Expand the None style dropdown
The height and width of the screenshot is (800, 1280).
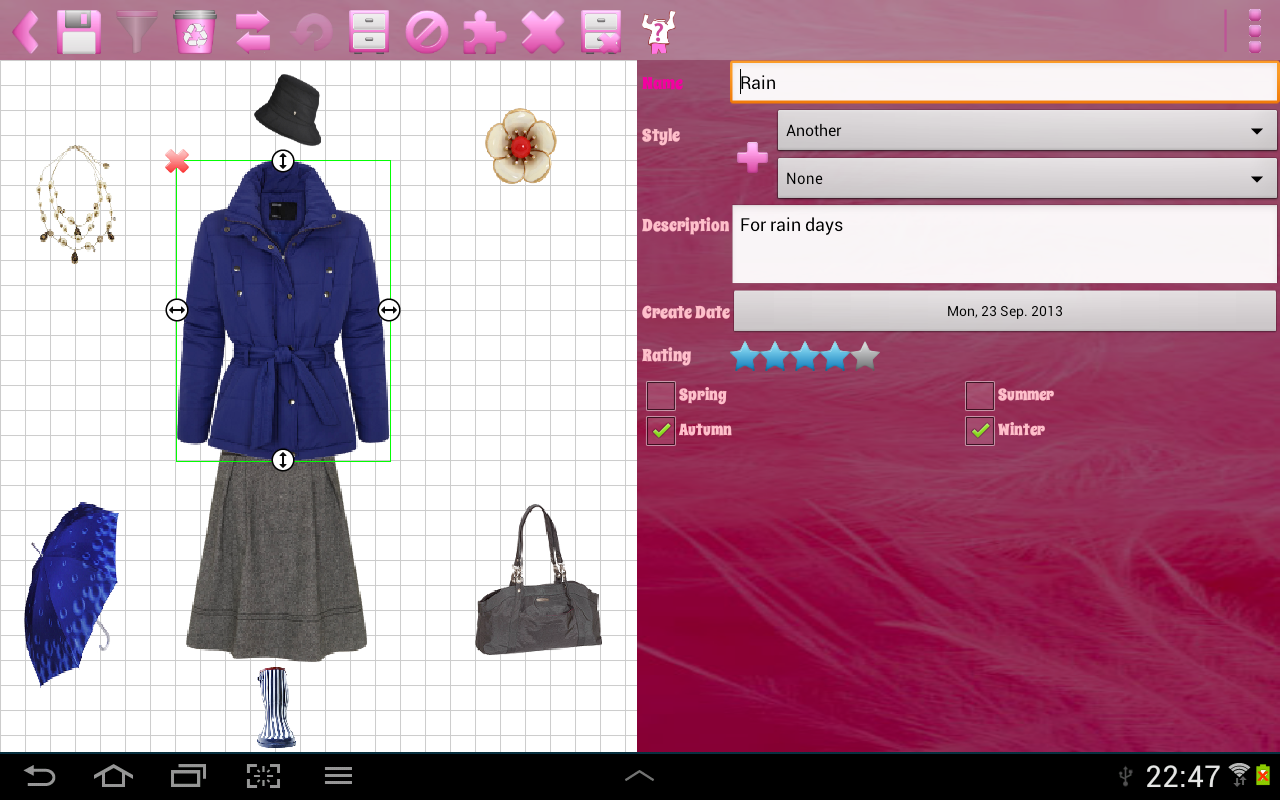tap(1026, 178)
